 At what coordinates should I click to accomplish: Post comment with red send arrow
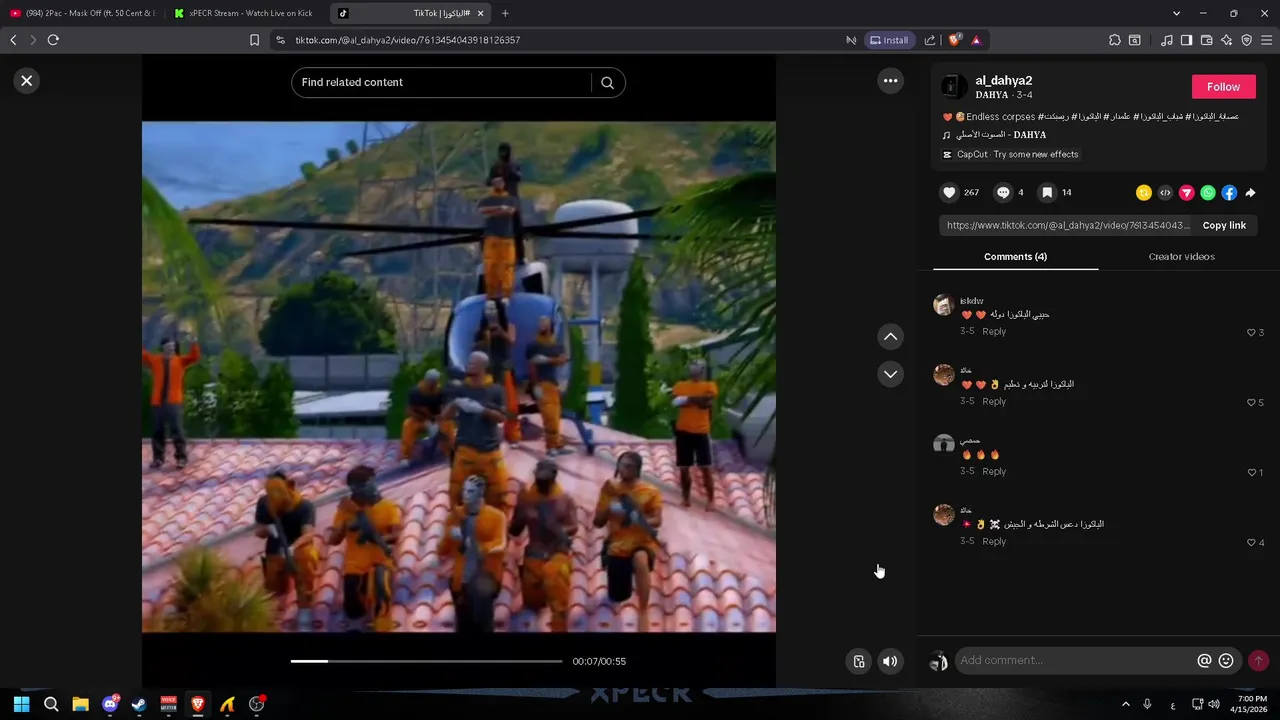[1258, 661]
